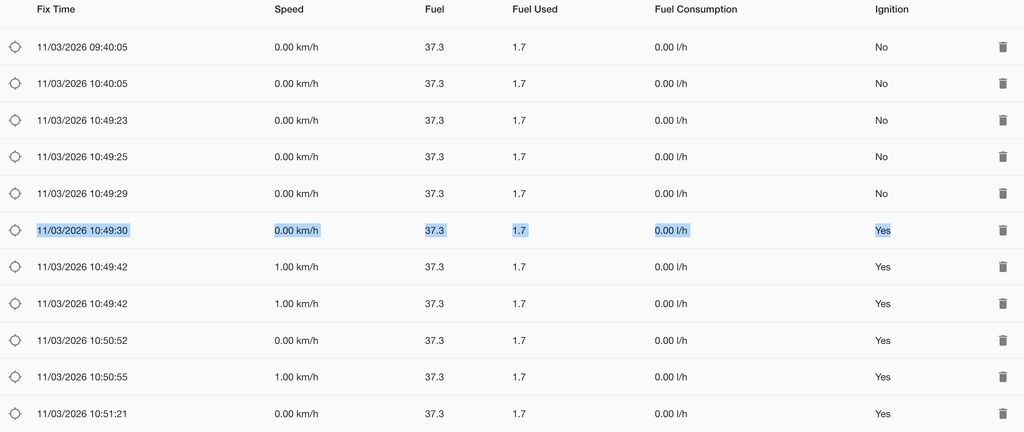Image resolution: width=1024 pixels, height=432 pixels.
Task: Remove the 10:51:21 position record
Action: point(1002,414)
